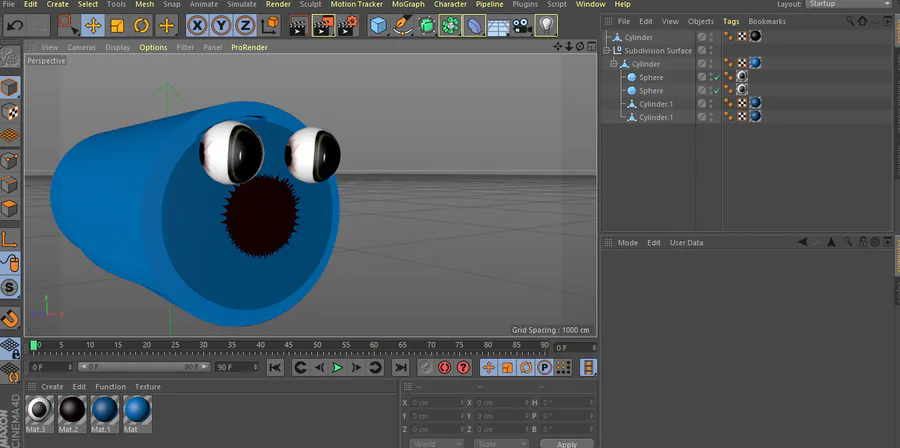Select the black Mat.2 material swatch
Image resolution: width=900 pixels, height=448 pixels.
(72, 409)
